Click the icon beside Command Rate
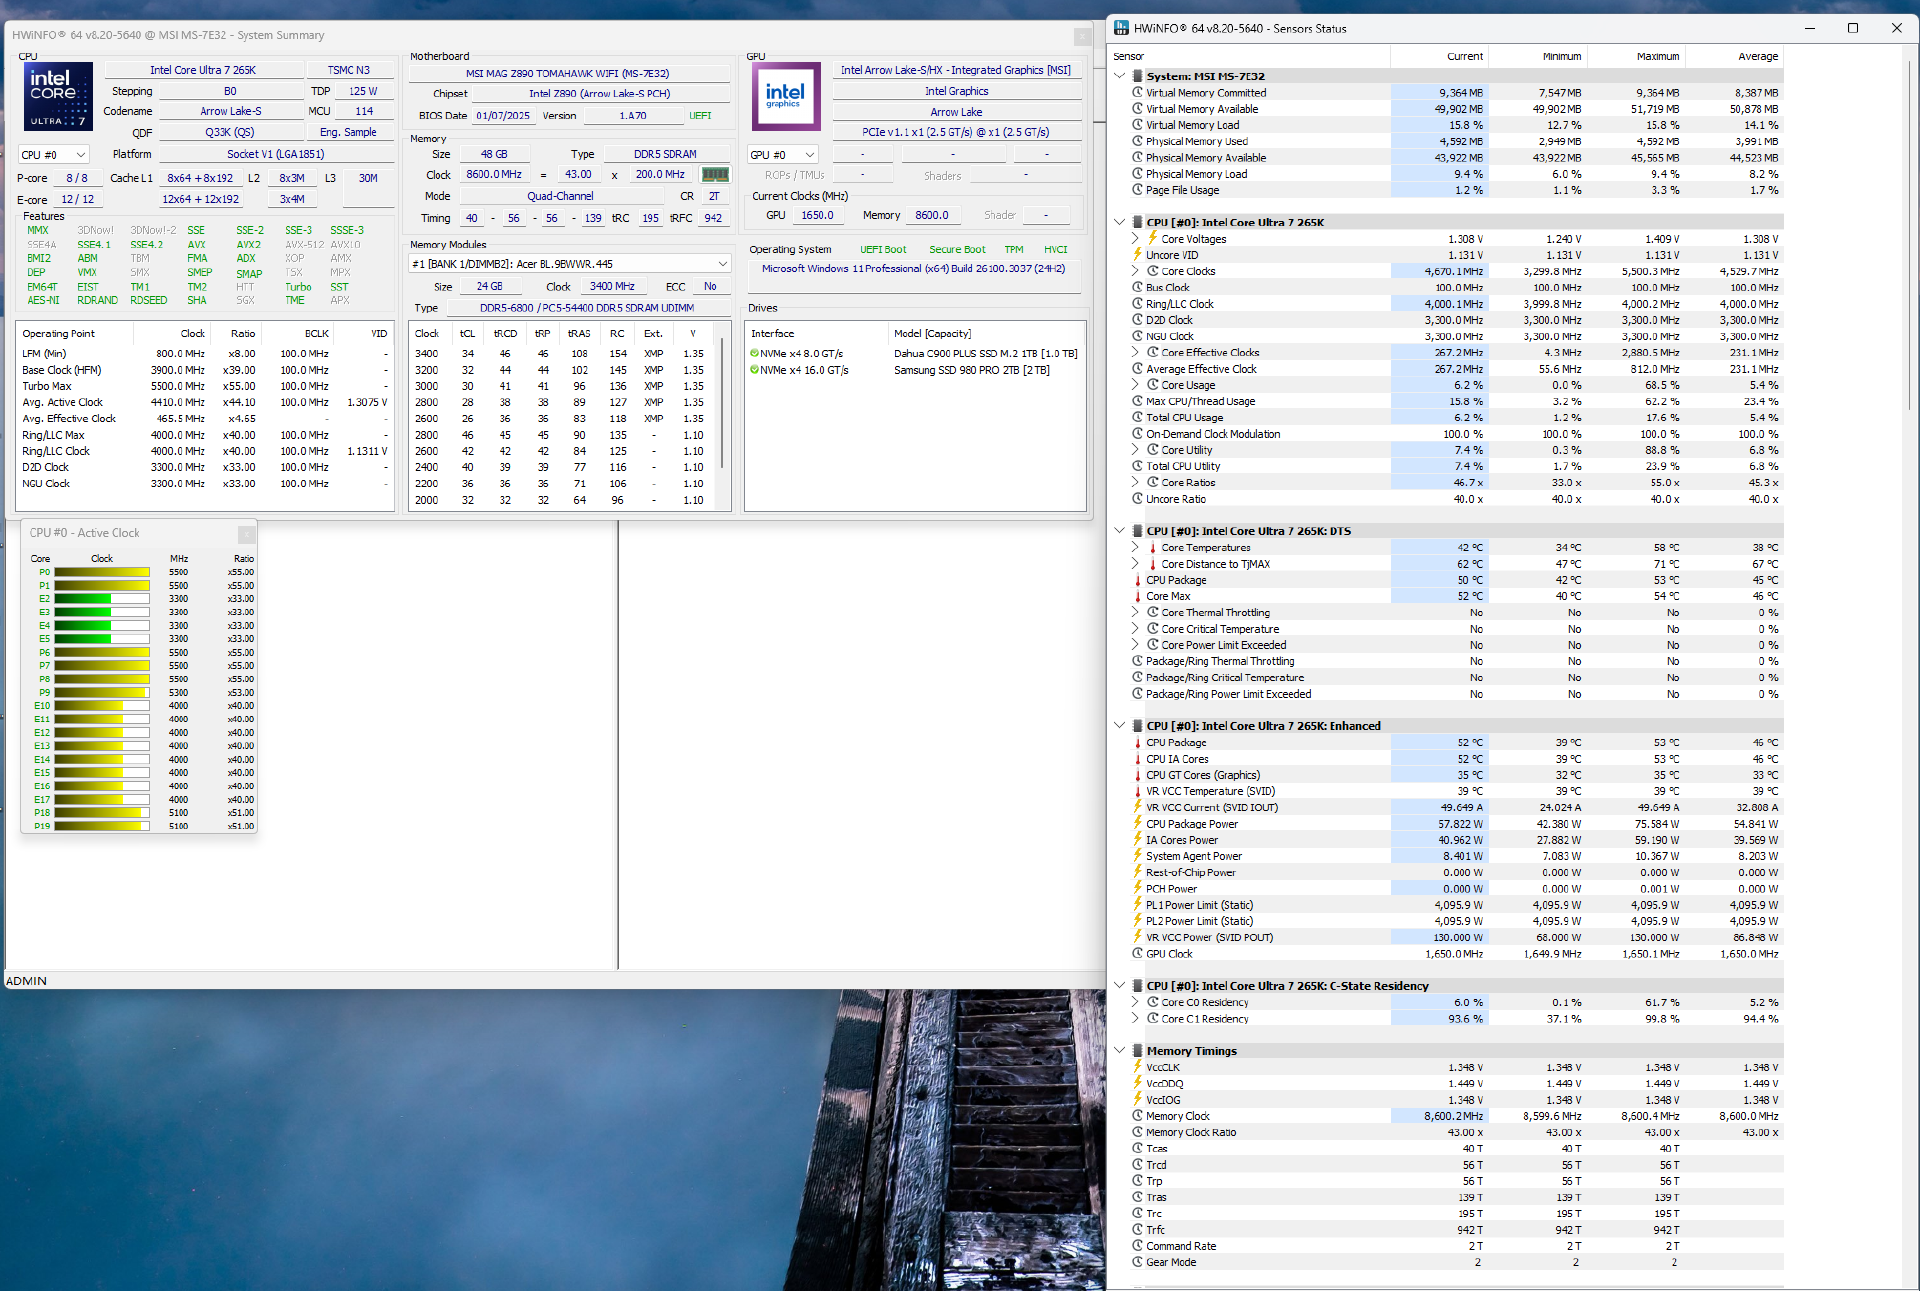This screenshot has height=1291, width=1920. [1137, 1246]
